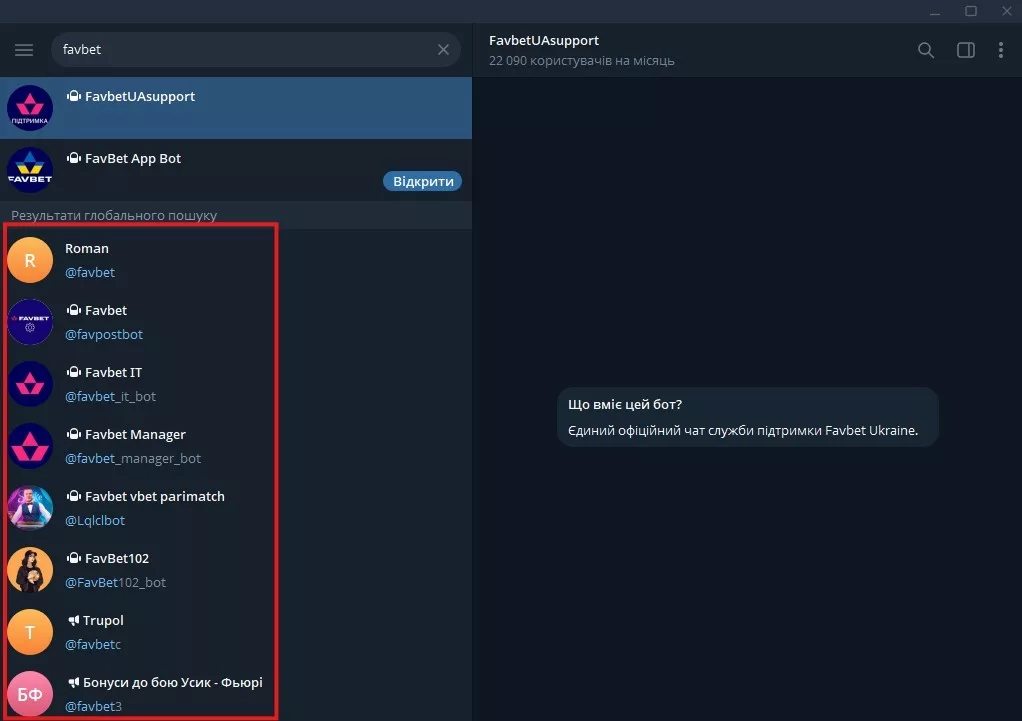Click bot icon beside Favbet Manager
Viewport: 1022px width, 721px height.
pos(74,434)
